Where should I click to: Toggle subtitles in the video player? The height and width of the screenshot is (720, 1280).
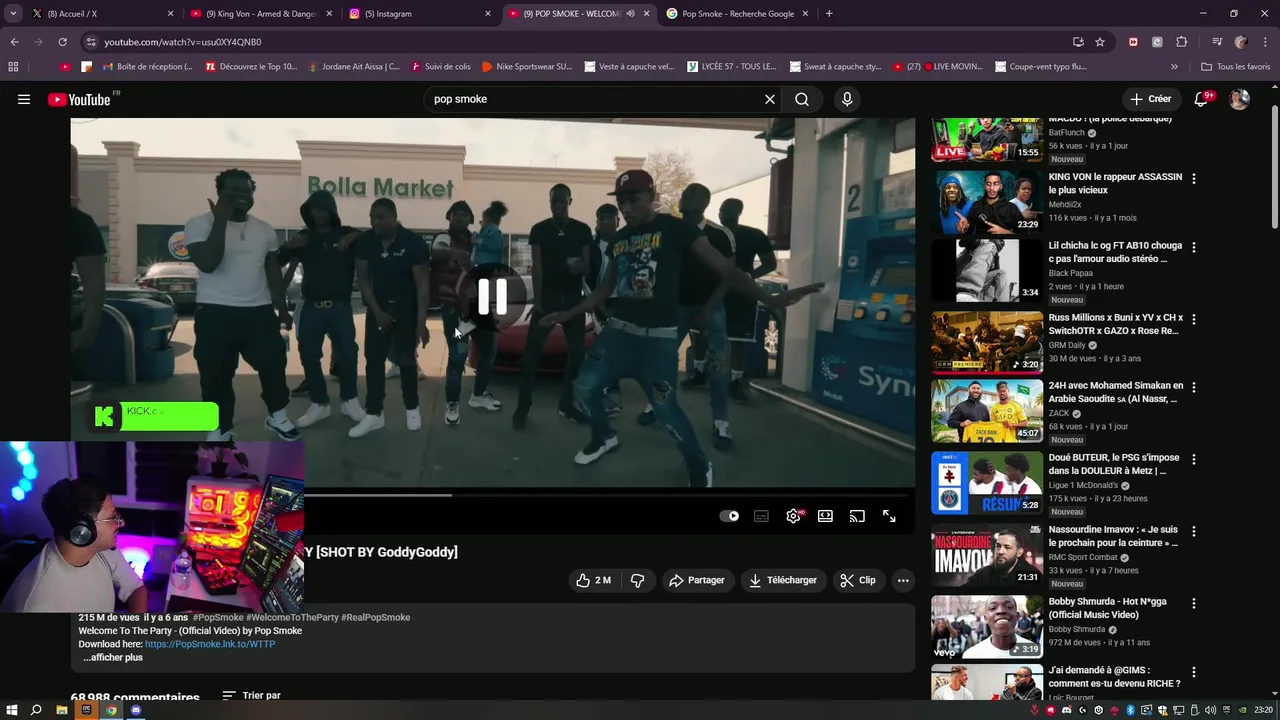click(761, 516)
